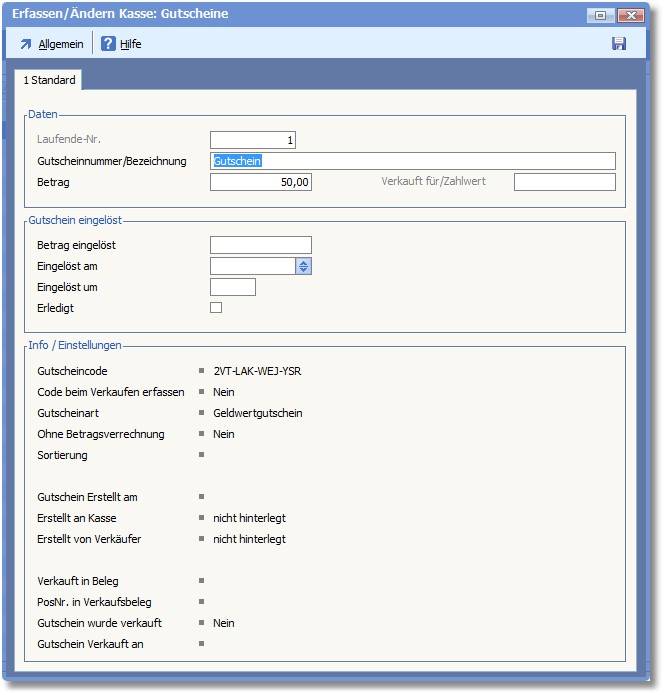The image size is (664, 695).
Task: Click Nein beside Gutschein wurde verkauft
Action: tap(224, 623)
